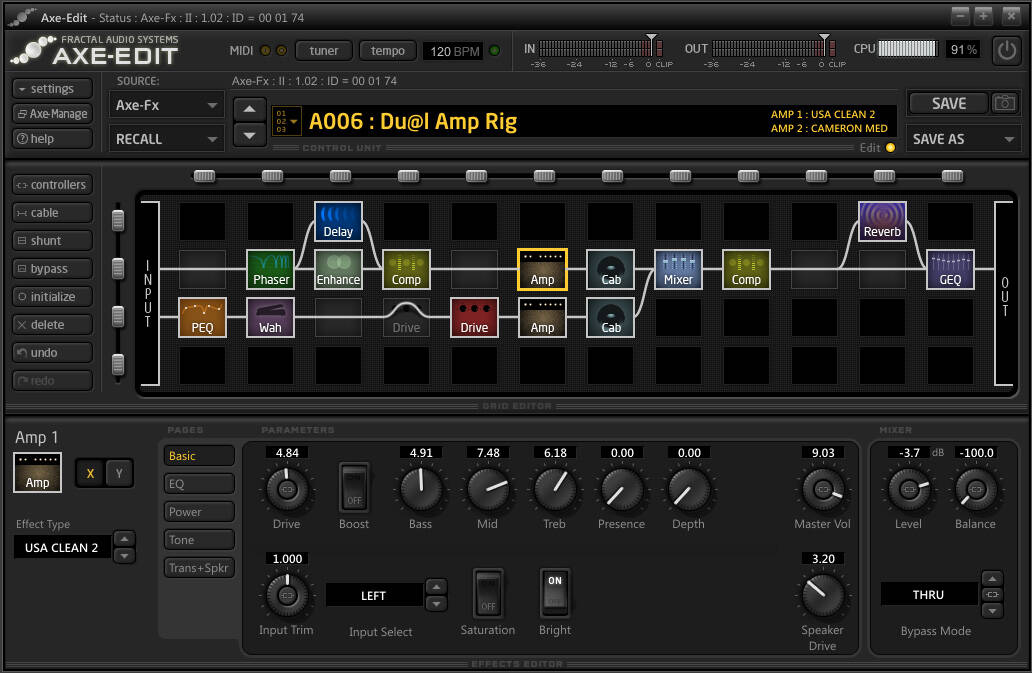Image resolution: width=1032 pixels, height=673 pixels.
Task: Step Bypass Mode up from THRU
Action: pyautogui.click(x=992, y=578)
